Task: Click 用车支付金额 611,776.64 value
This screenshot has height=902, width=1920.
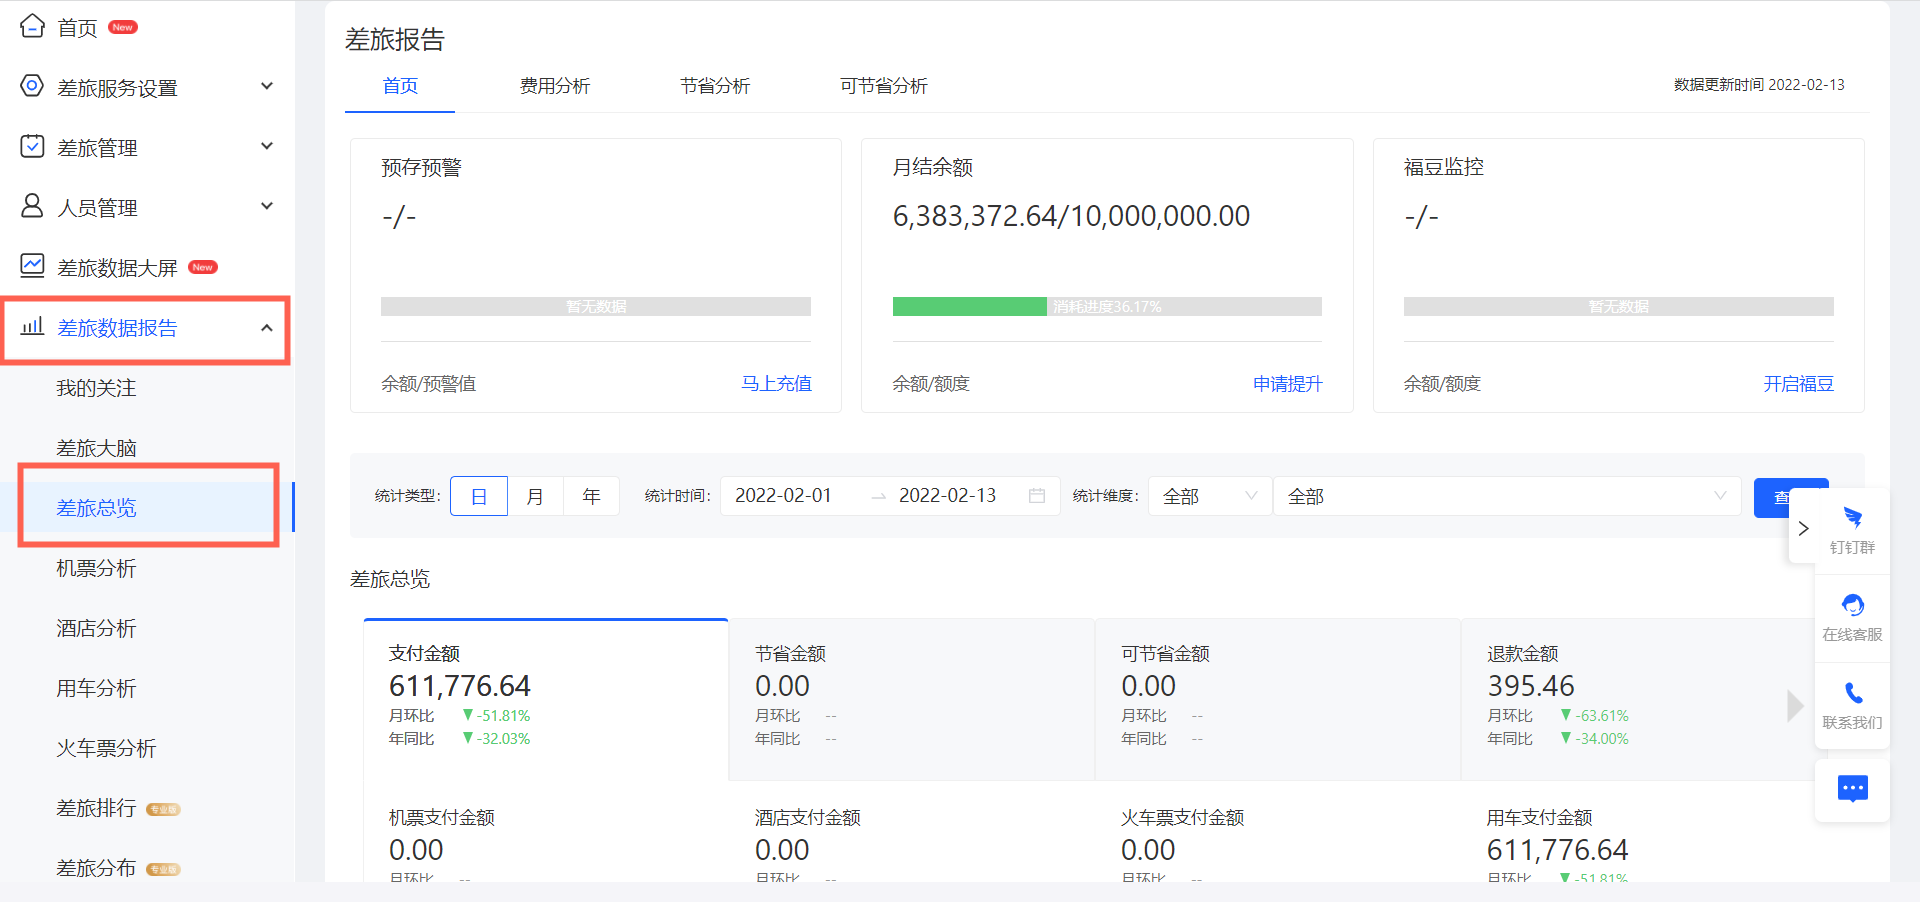Action: click(x=1557, y=850)
